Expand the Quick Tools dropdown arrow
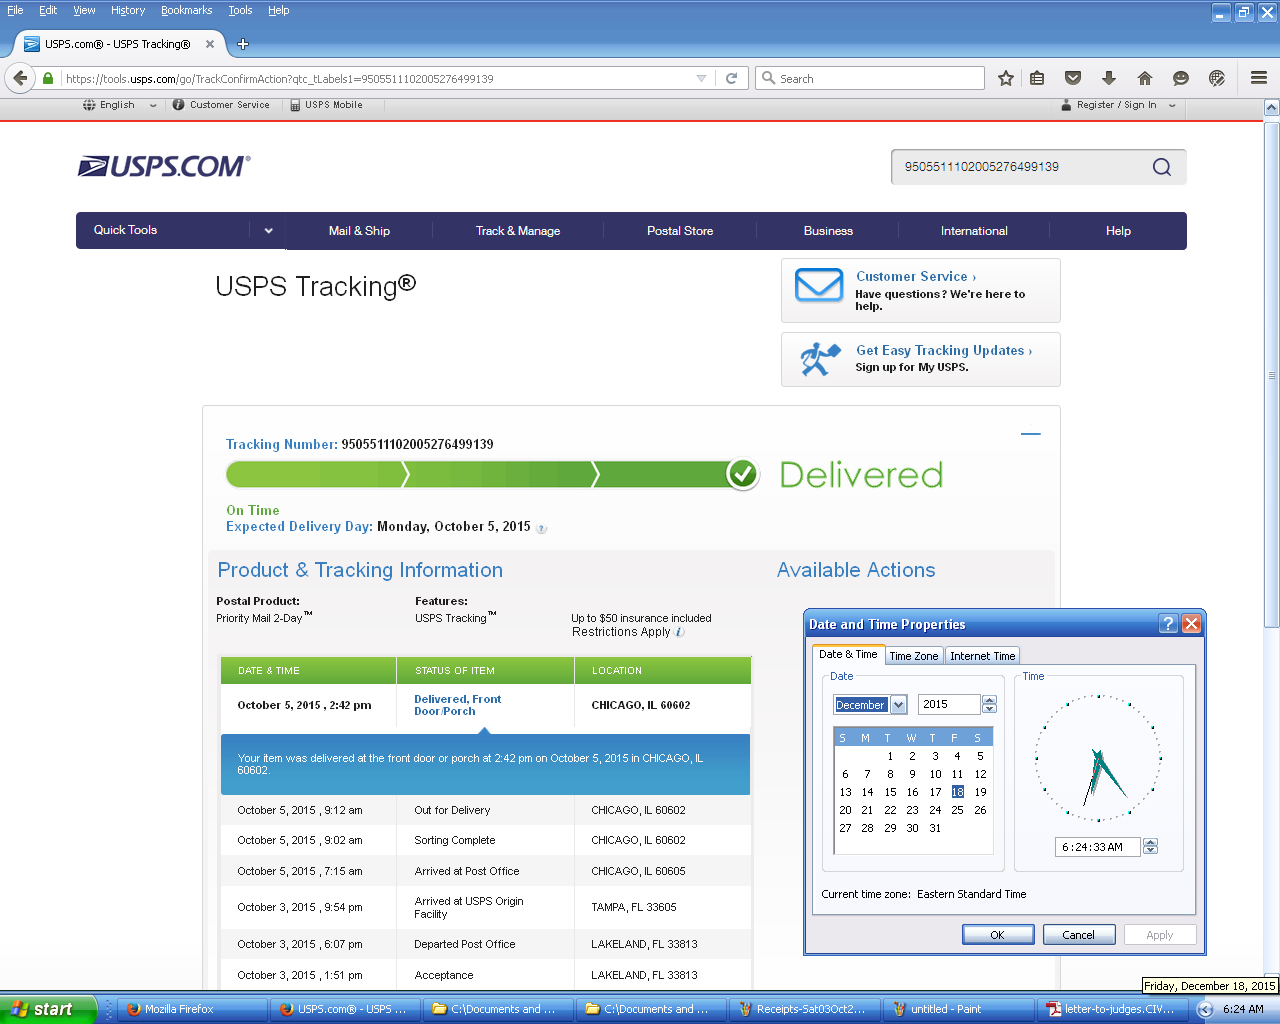This screenshot has width=1280, height=1024. pos(268,231)
